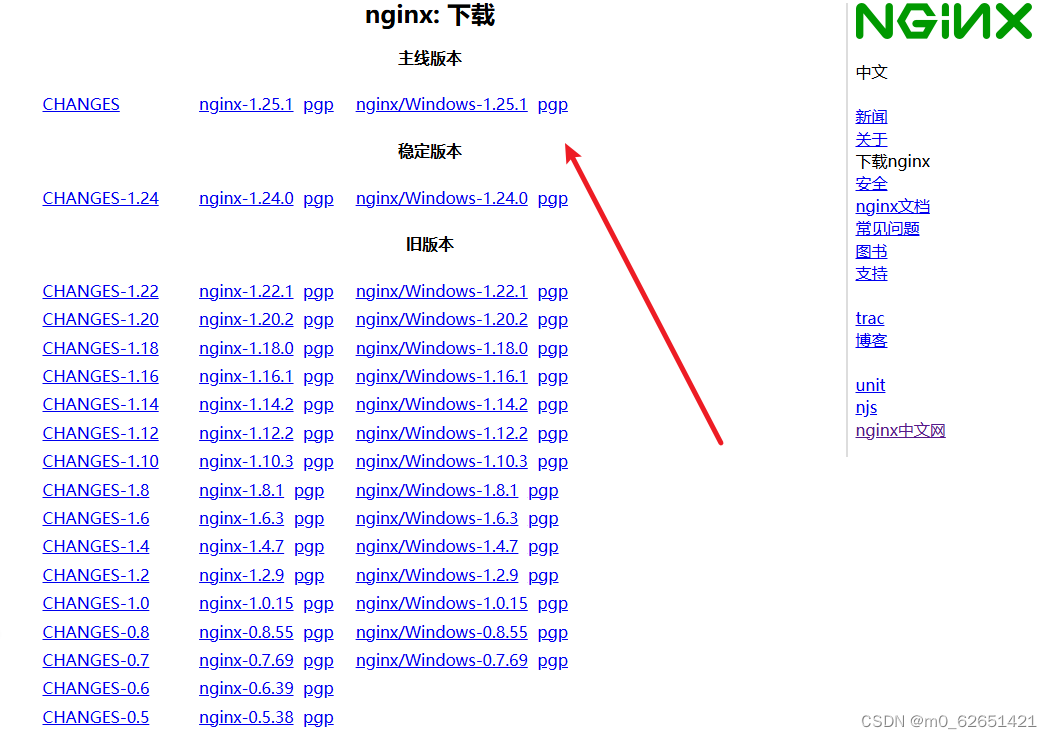Open the 博客 blog link
1052x739 pixels.
(872, 341)
